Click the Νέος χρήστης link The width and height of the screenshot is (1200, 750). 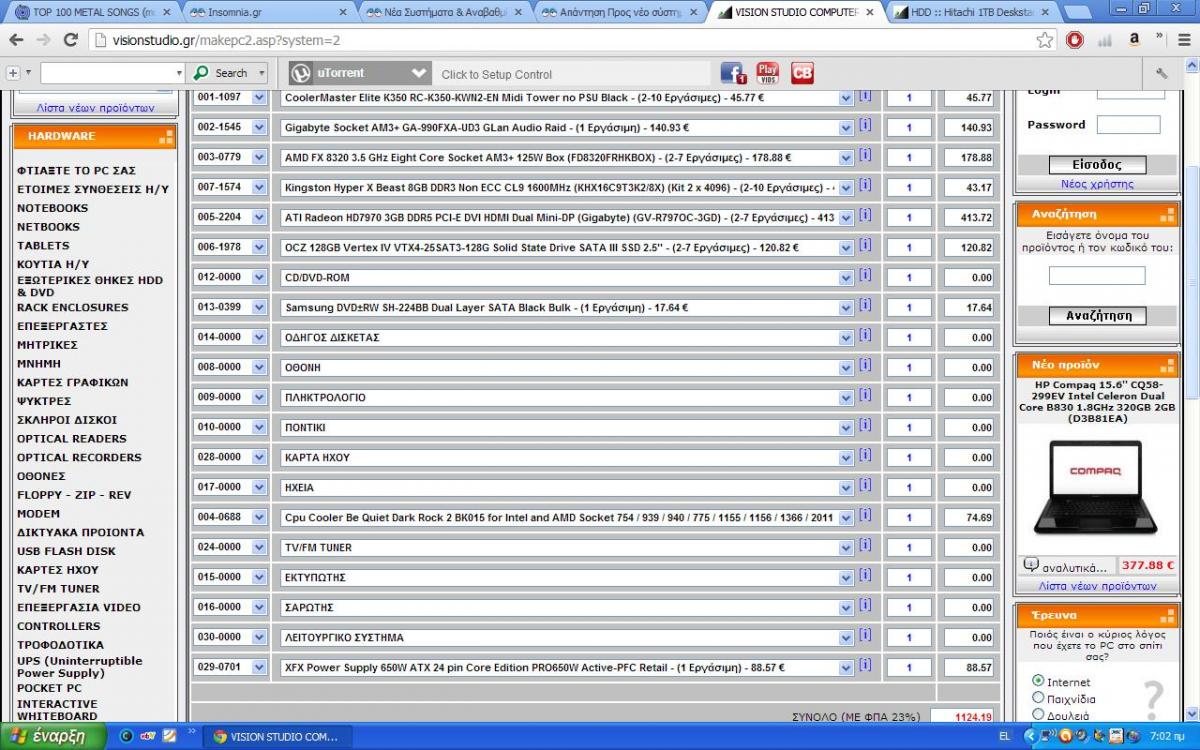point(1097,184)
